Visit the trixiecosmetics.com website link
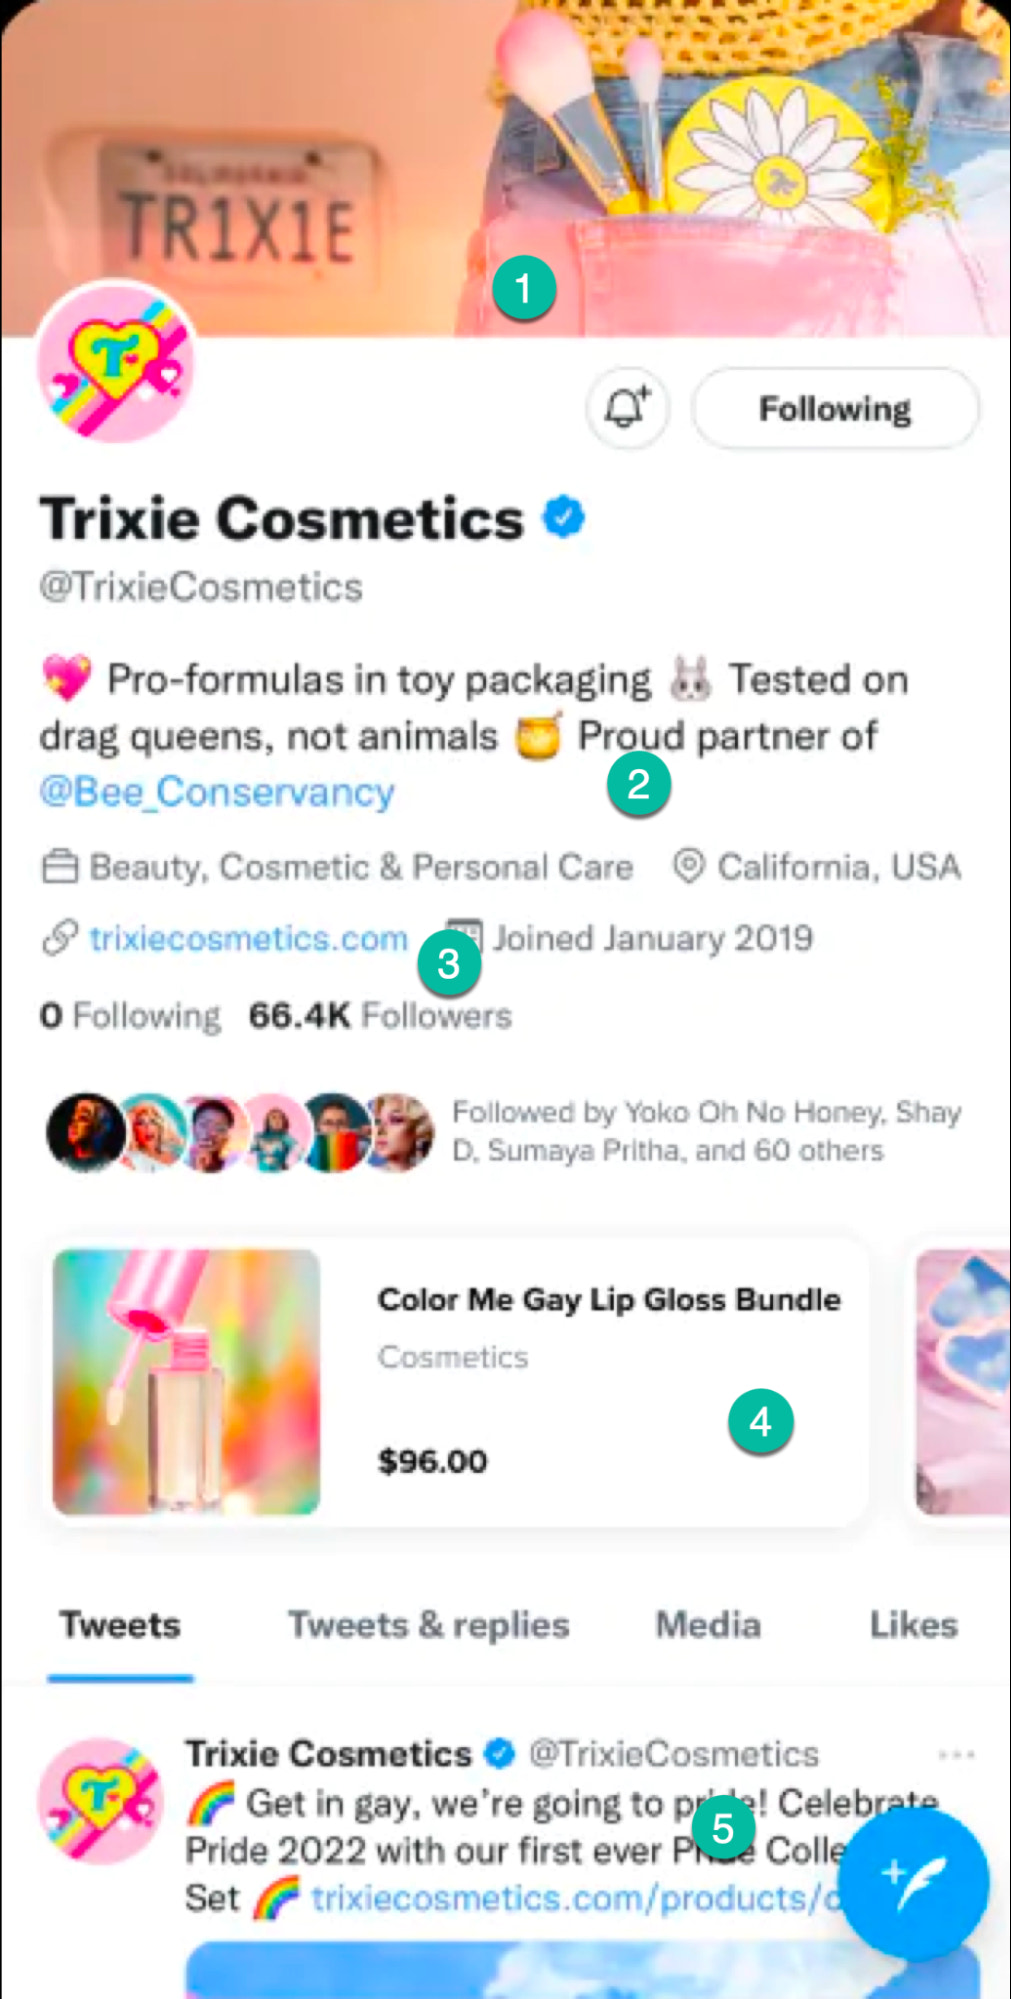The width and height of the screenshot is (1011, 1999). tap(248, 937)
